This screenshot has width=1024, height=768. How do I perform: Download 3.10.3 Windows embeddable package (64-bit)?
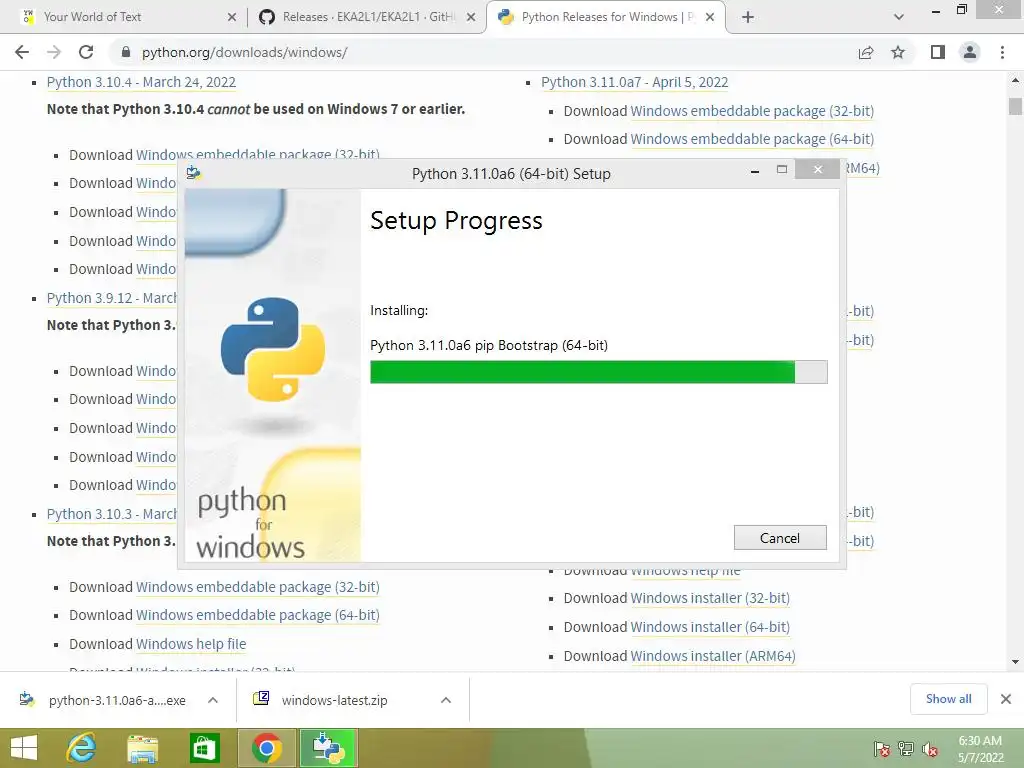(x=257, y=615)
